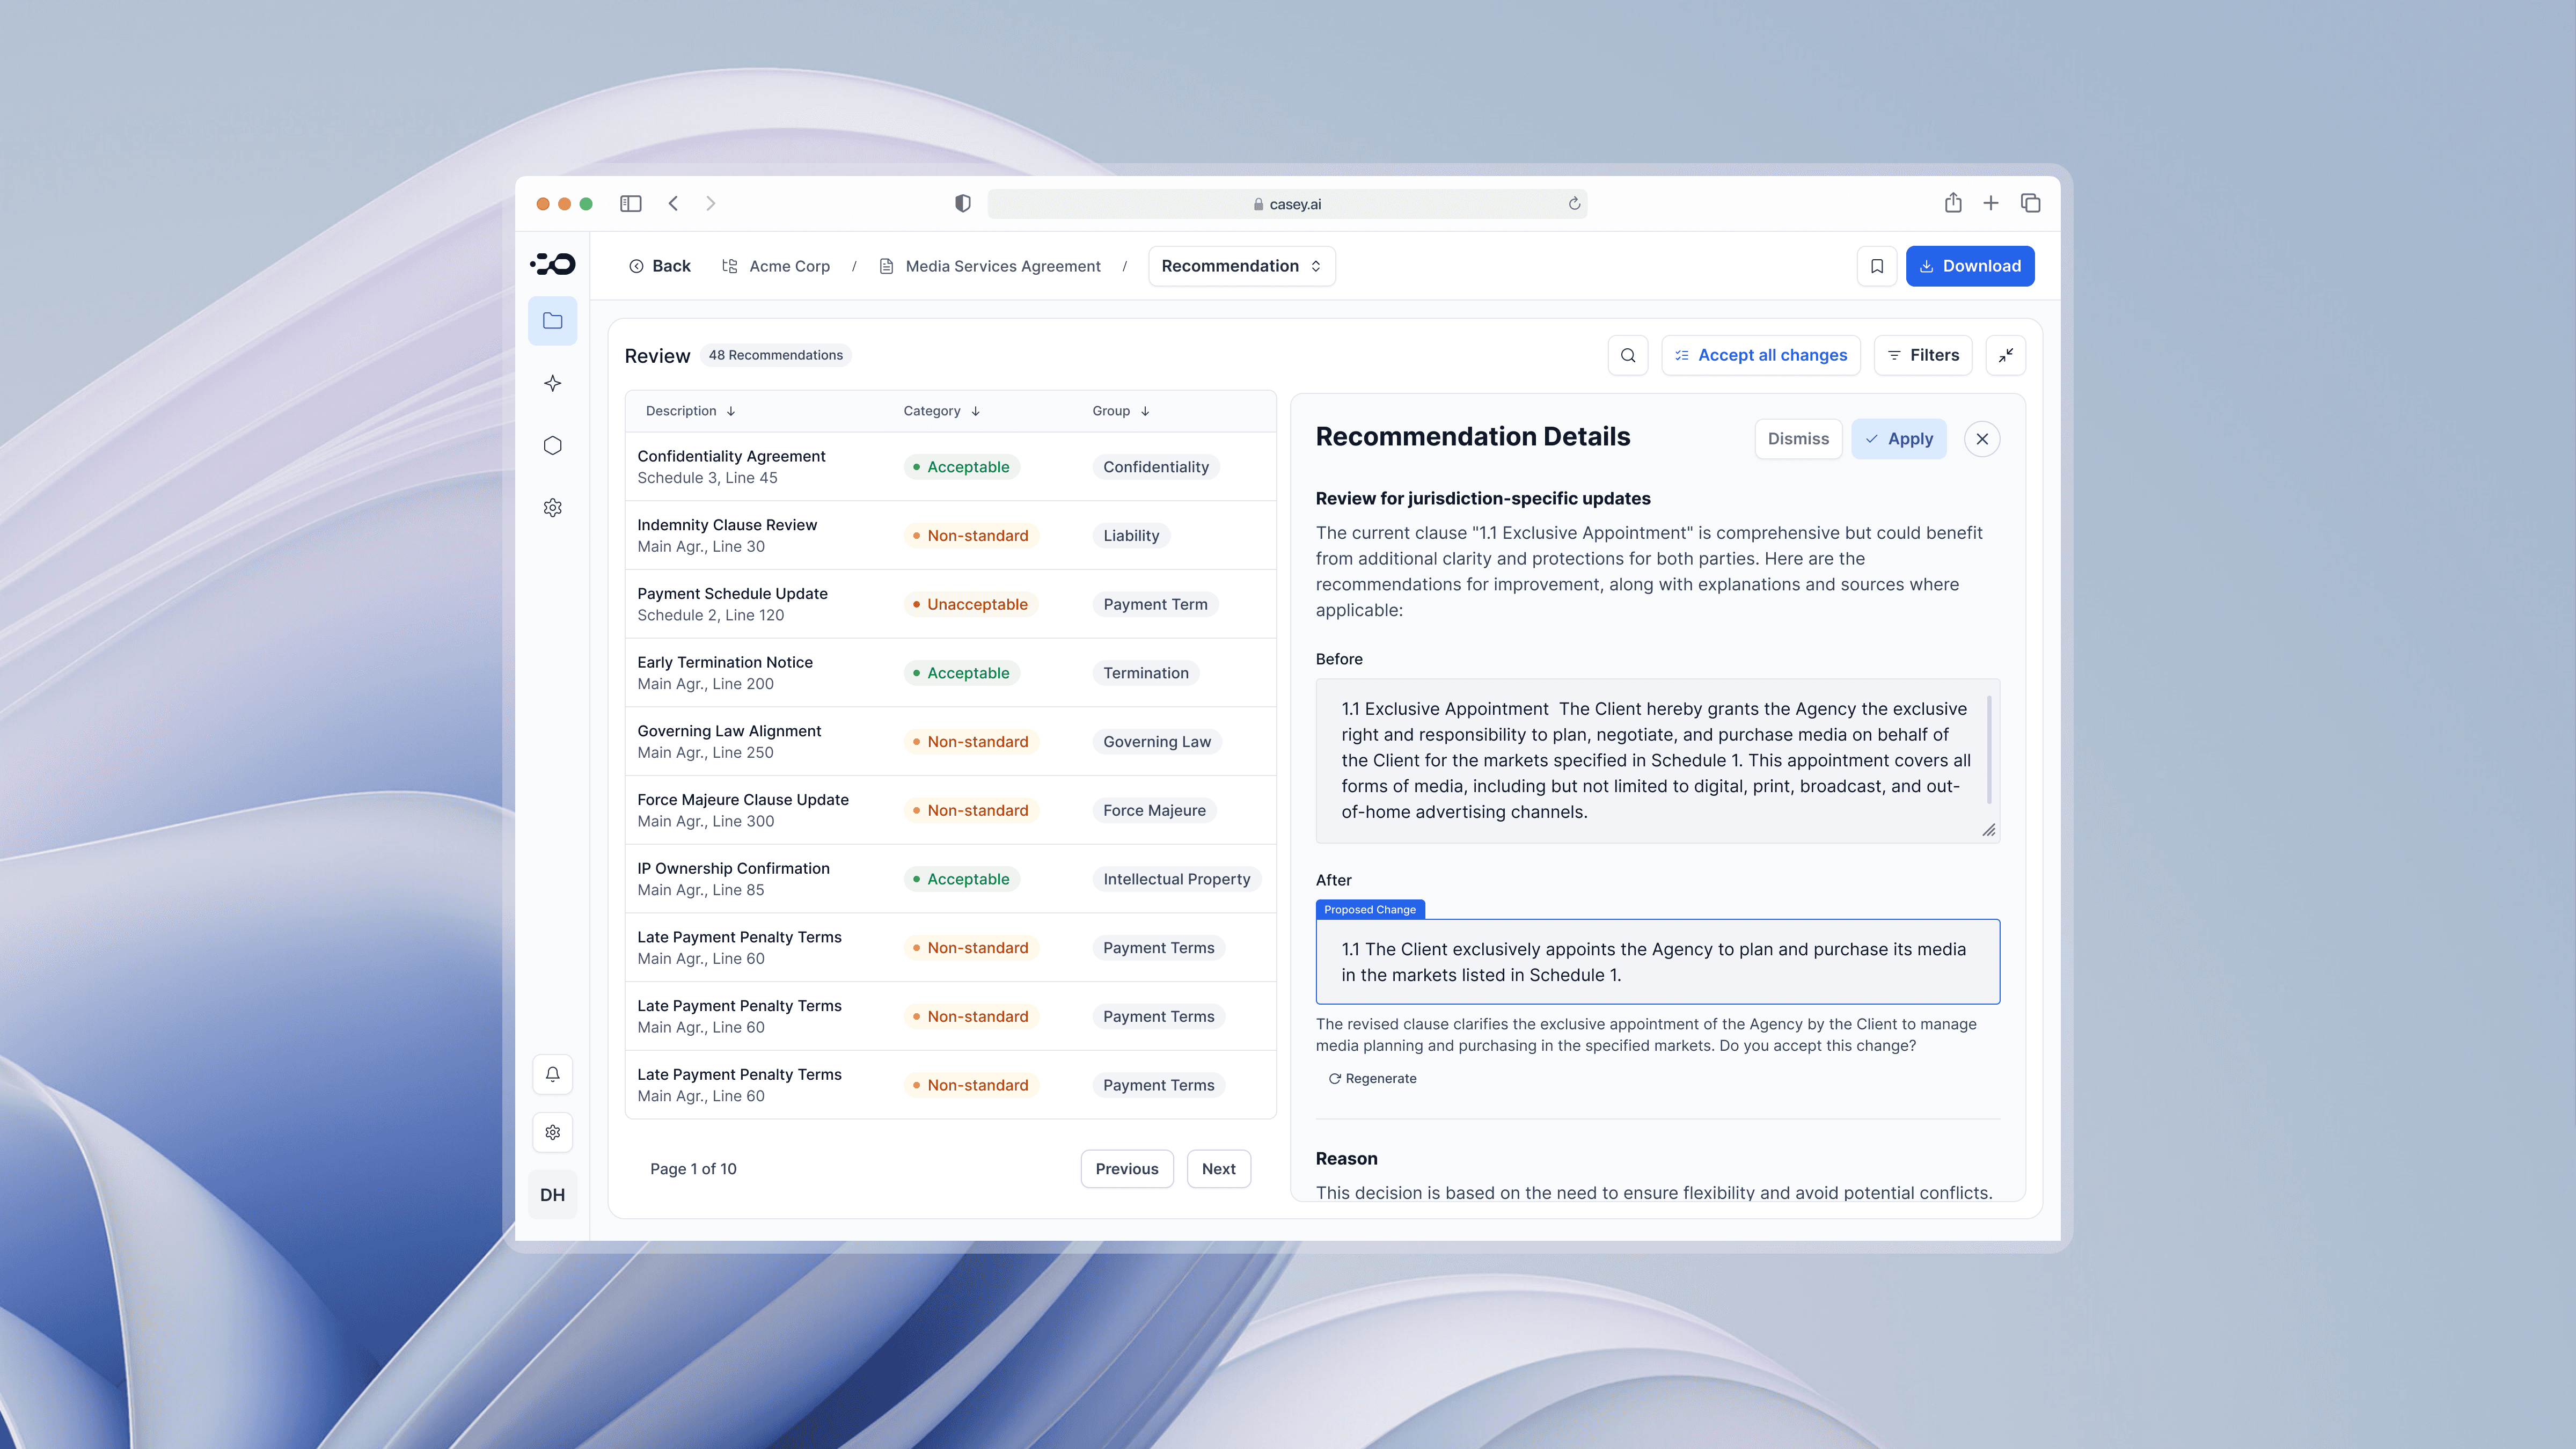Sort by the Group column header
Image resolution: width=2576 pixels, height=1449 pixels.
(x=1120, y=411)
